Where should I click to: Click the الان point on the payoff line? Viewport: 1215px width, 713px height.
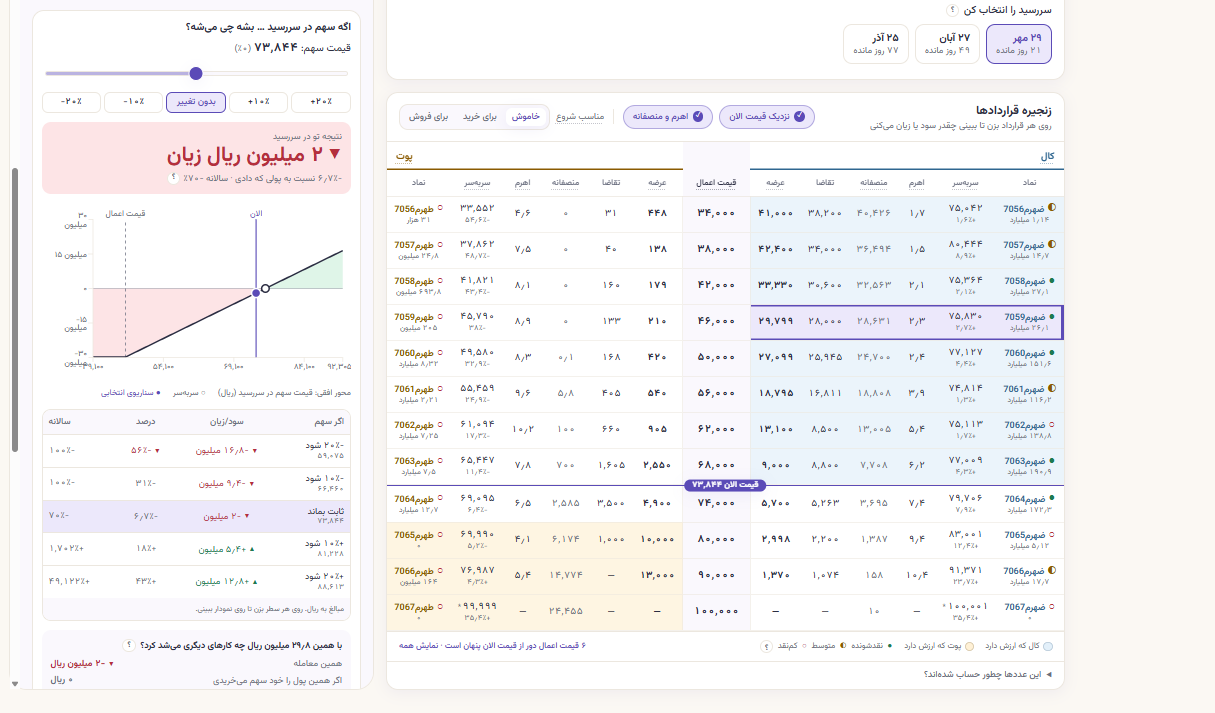pos(256,293)
